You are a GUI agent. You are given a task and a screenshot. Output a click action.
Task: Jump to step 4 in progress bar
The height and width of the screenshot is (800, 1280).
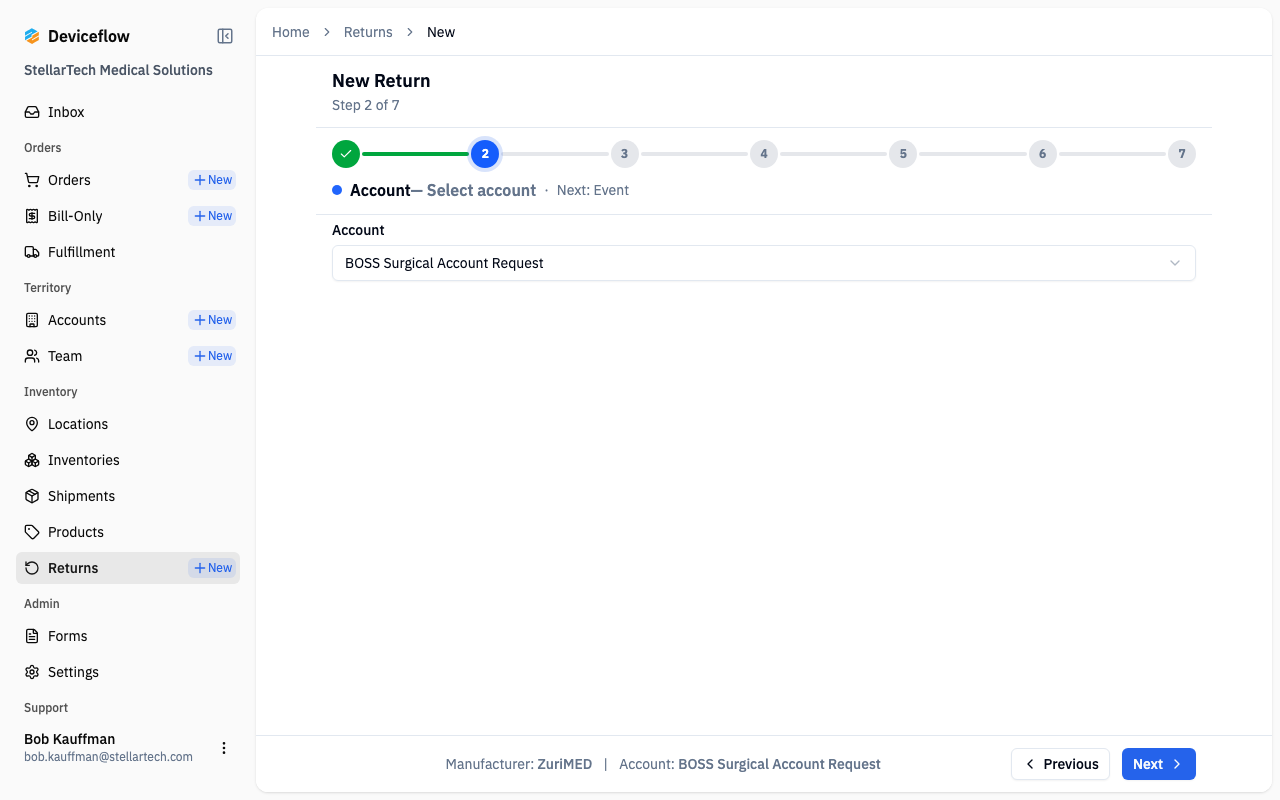pos(764,154)
